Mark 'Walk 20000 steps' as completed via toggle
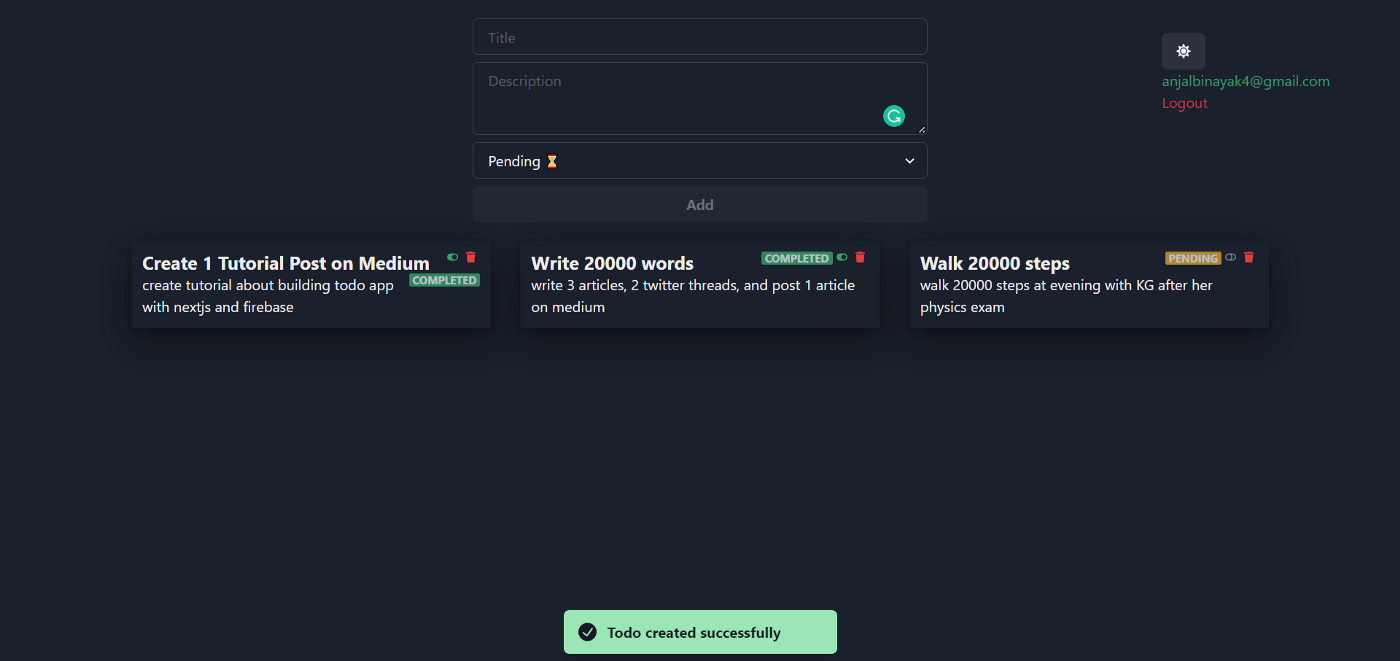Screen dimensions: 1400x661 (1231, 257)
